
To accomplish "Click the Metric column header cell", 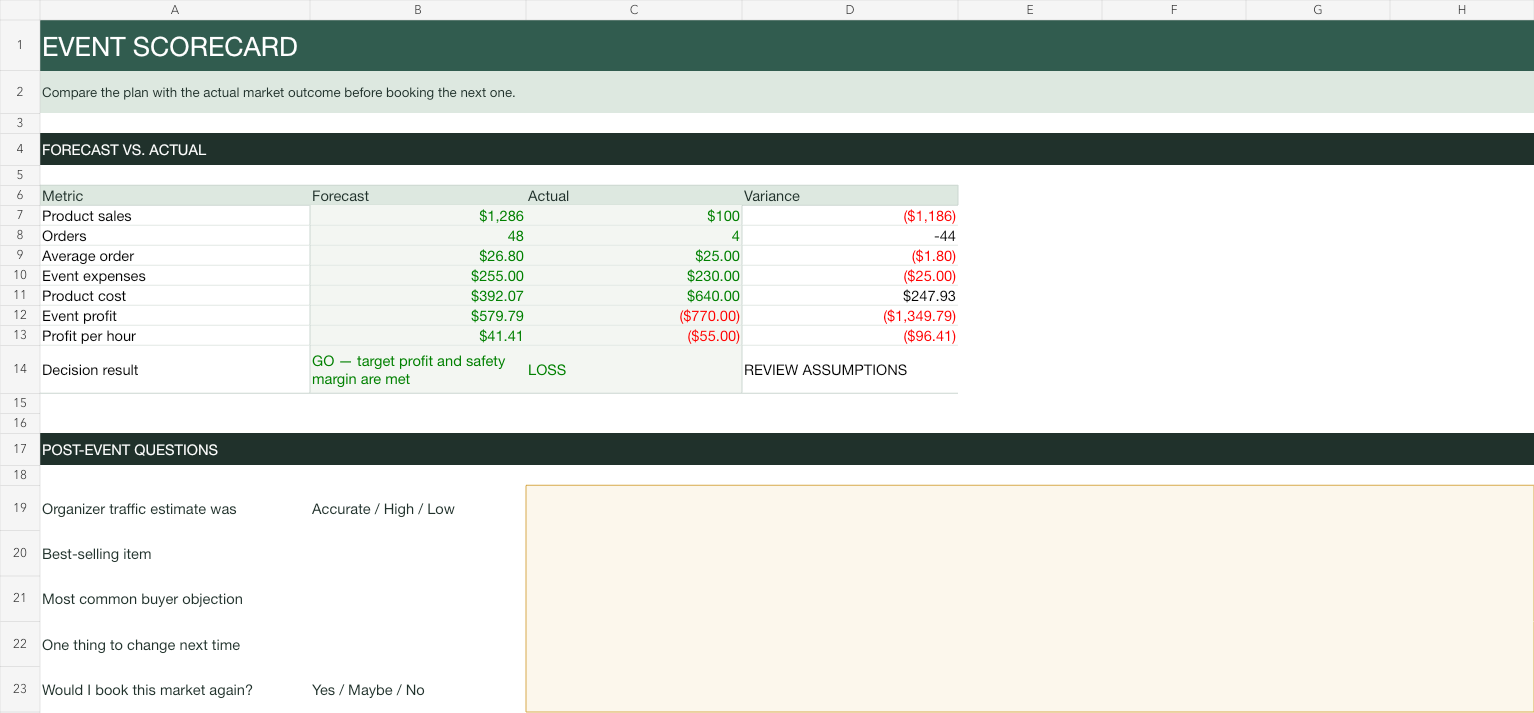I will tap(175, 196).
